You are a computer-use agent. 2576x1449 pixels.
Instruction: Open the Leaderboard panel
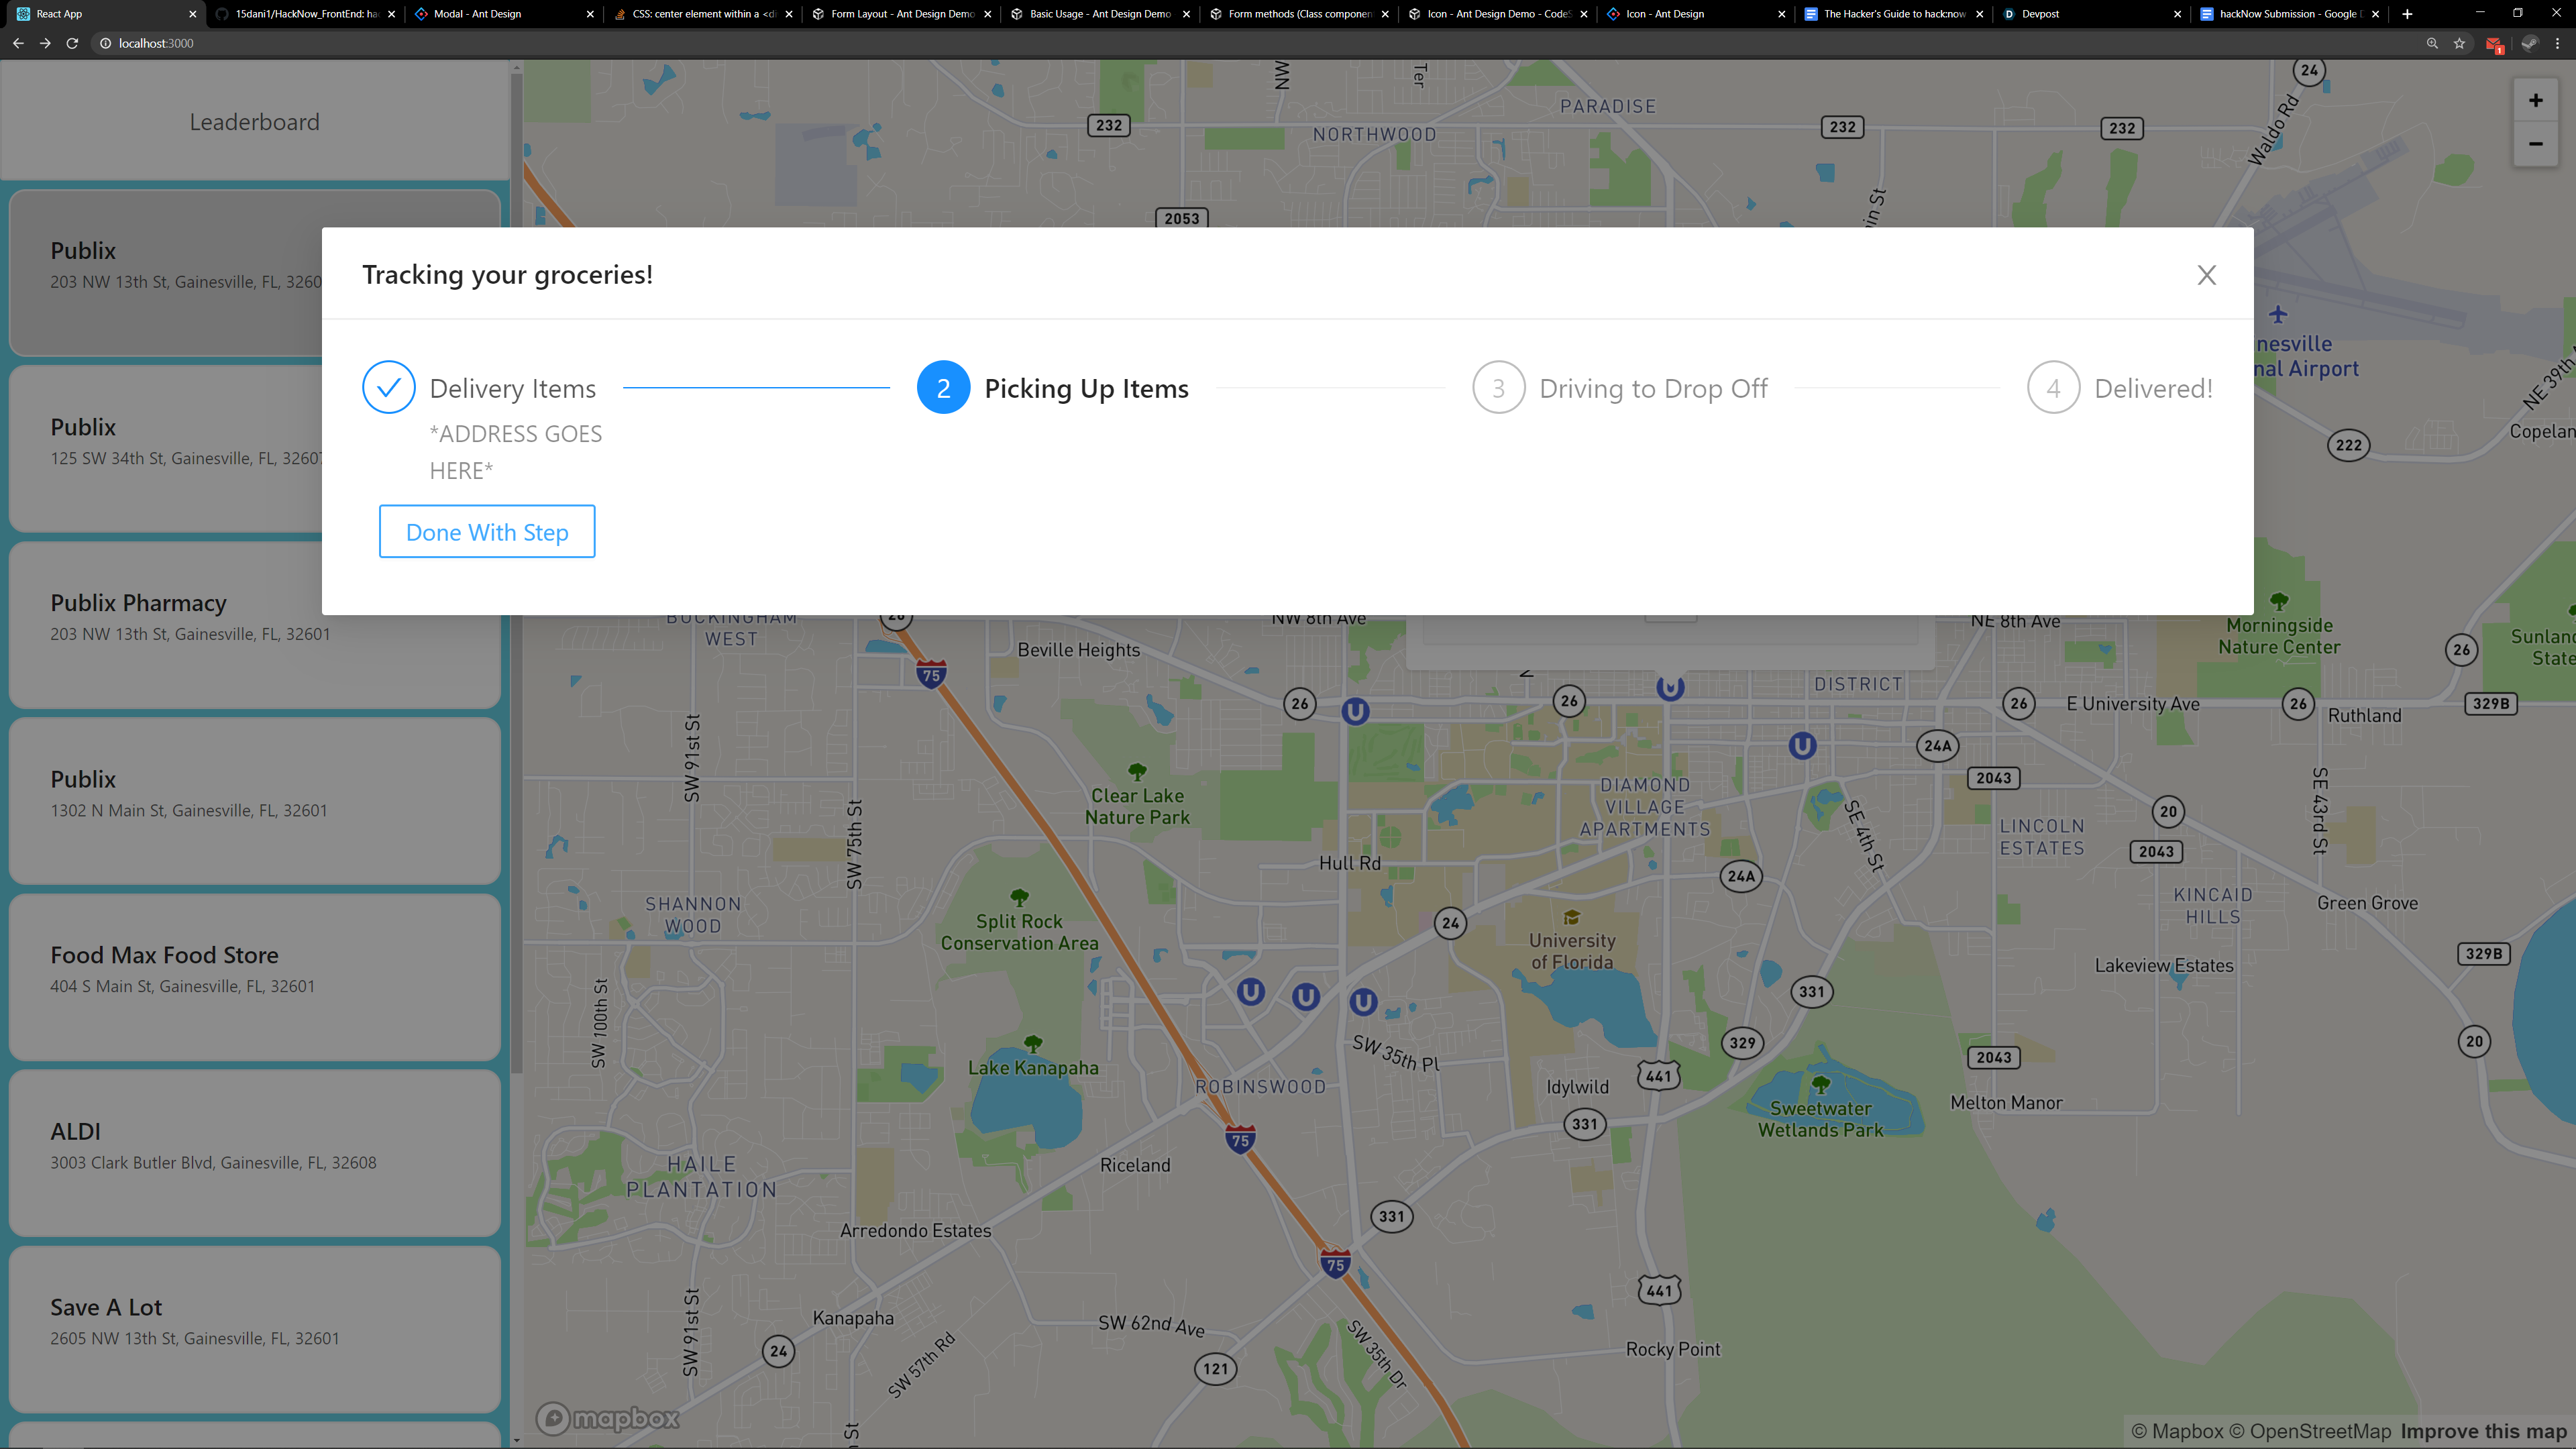click(254, 122)
